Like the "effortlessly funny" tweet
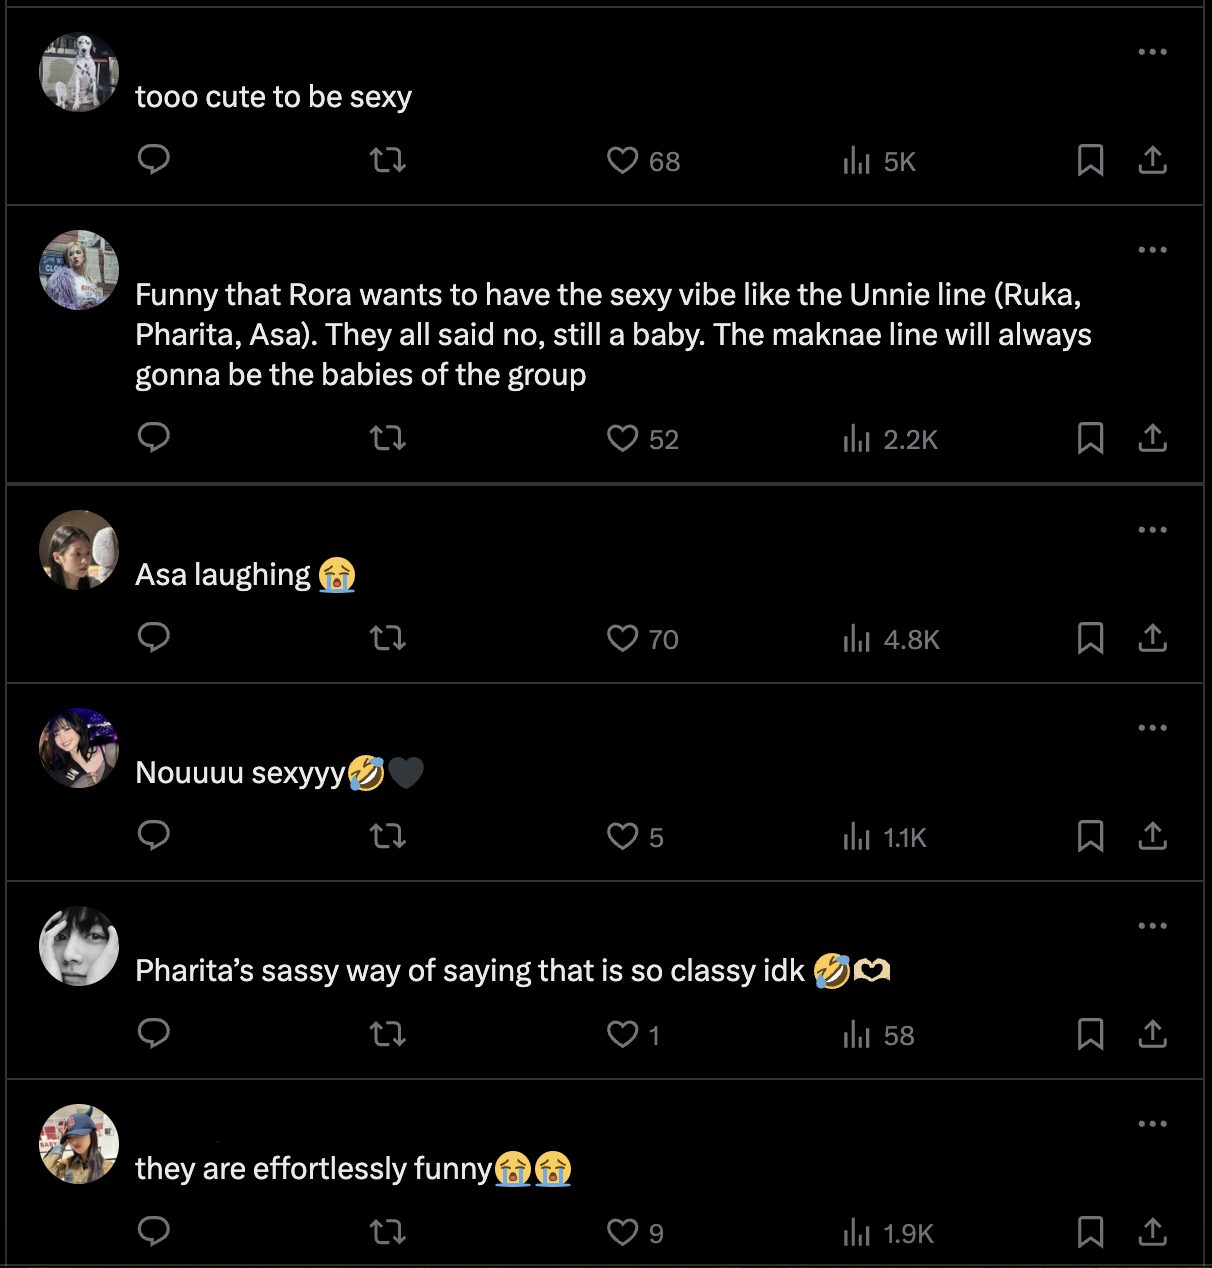 [x=623, y=1232]
